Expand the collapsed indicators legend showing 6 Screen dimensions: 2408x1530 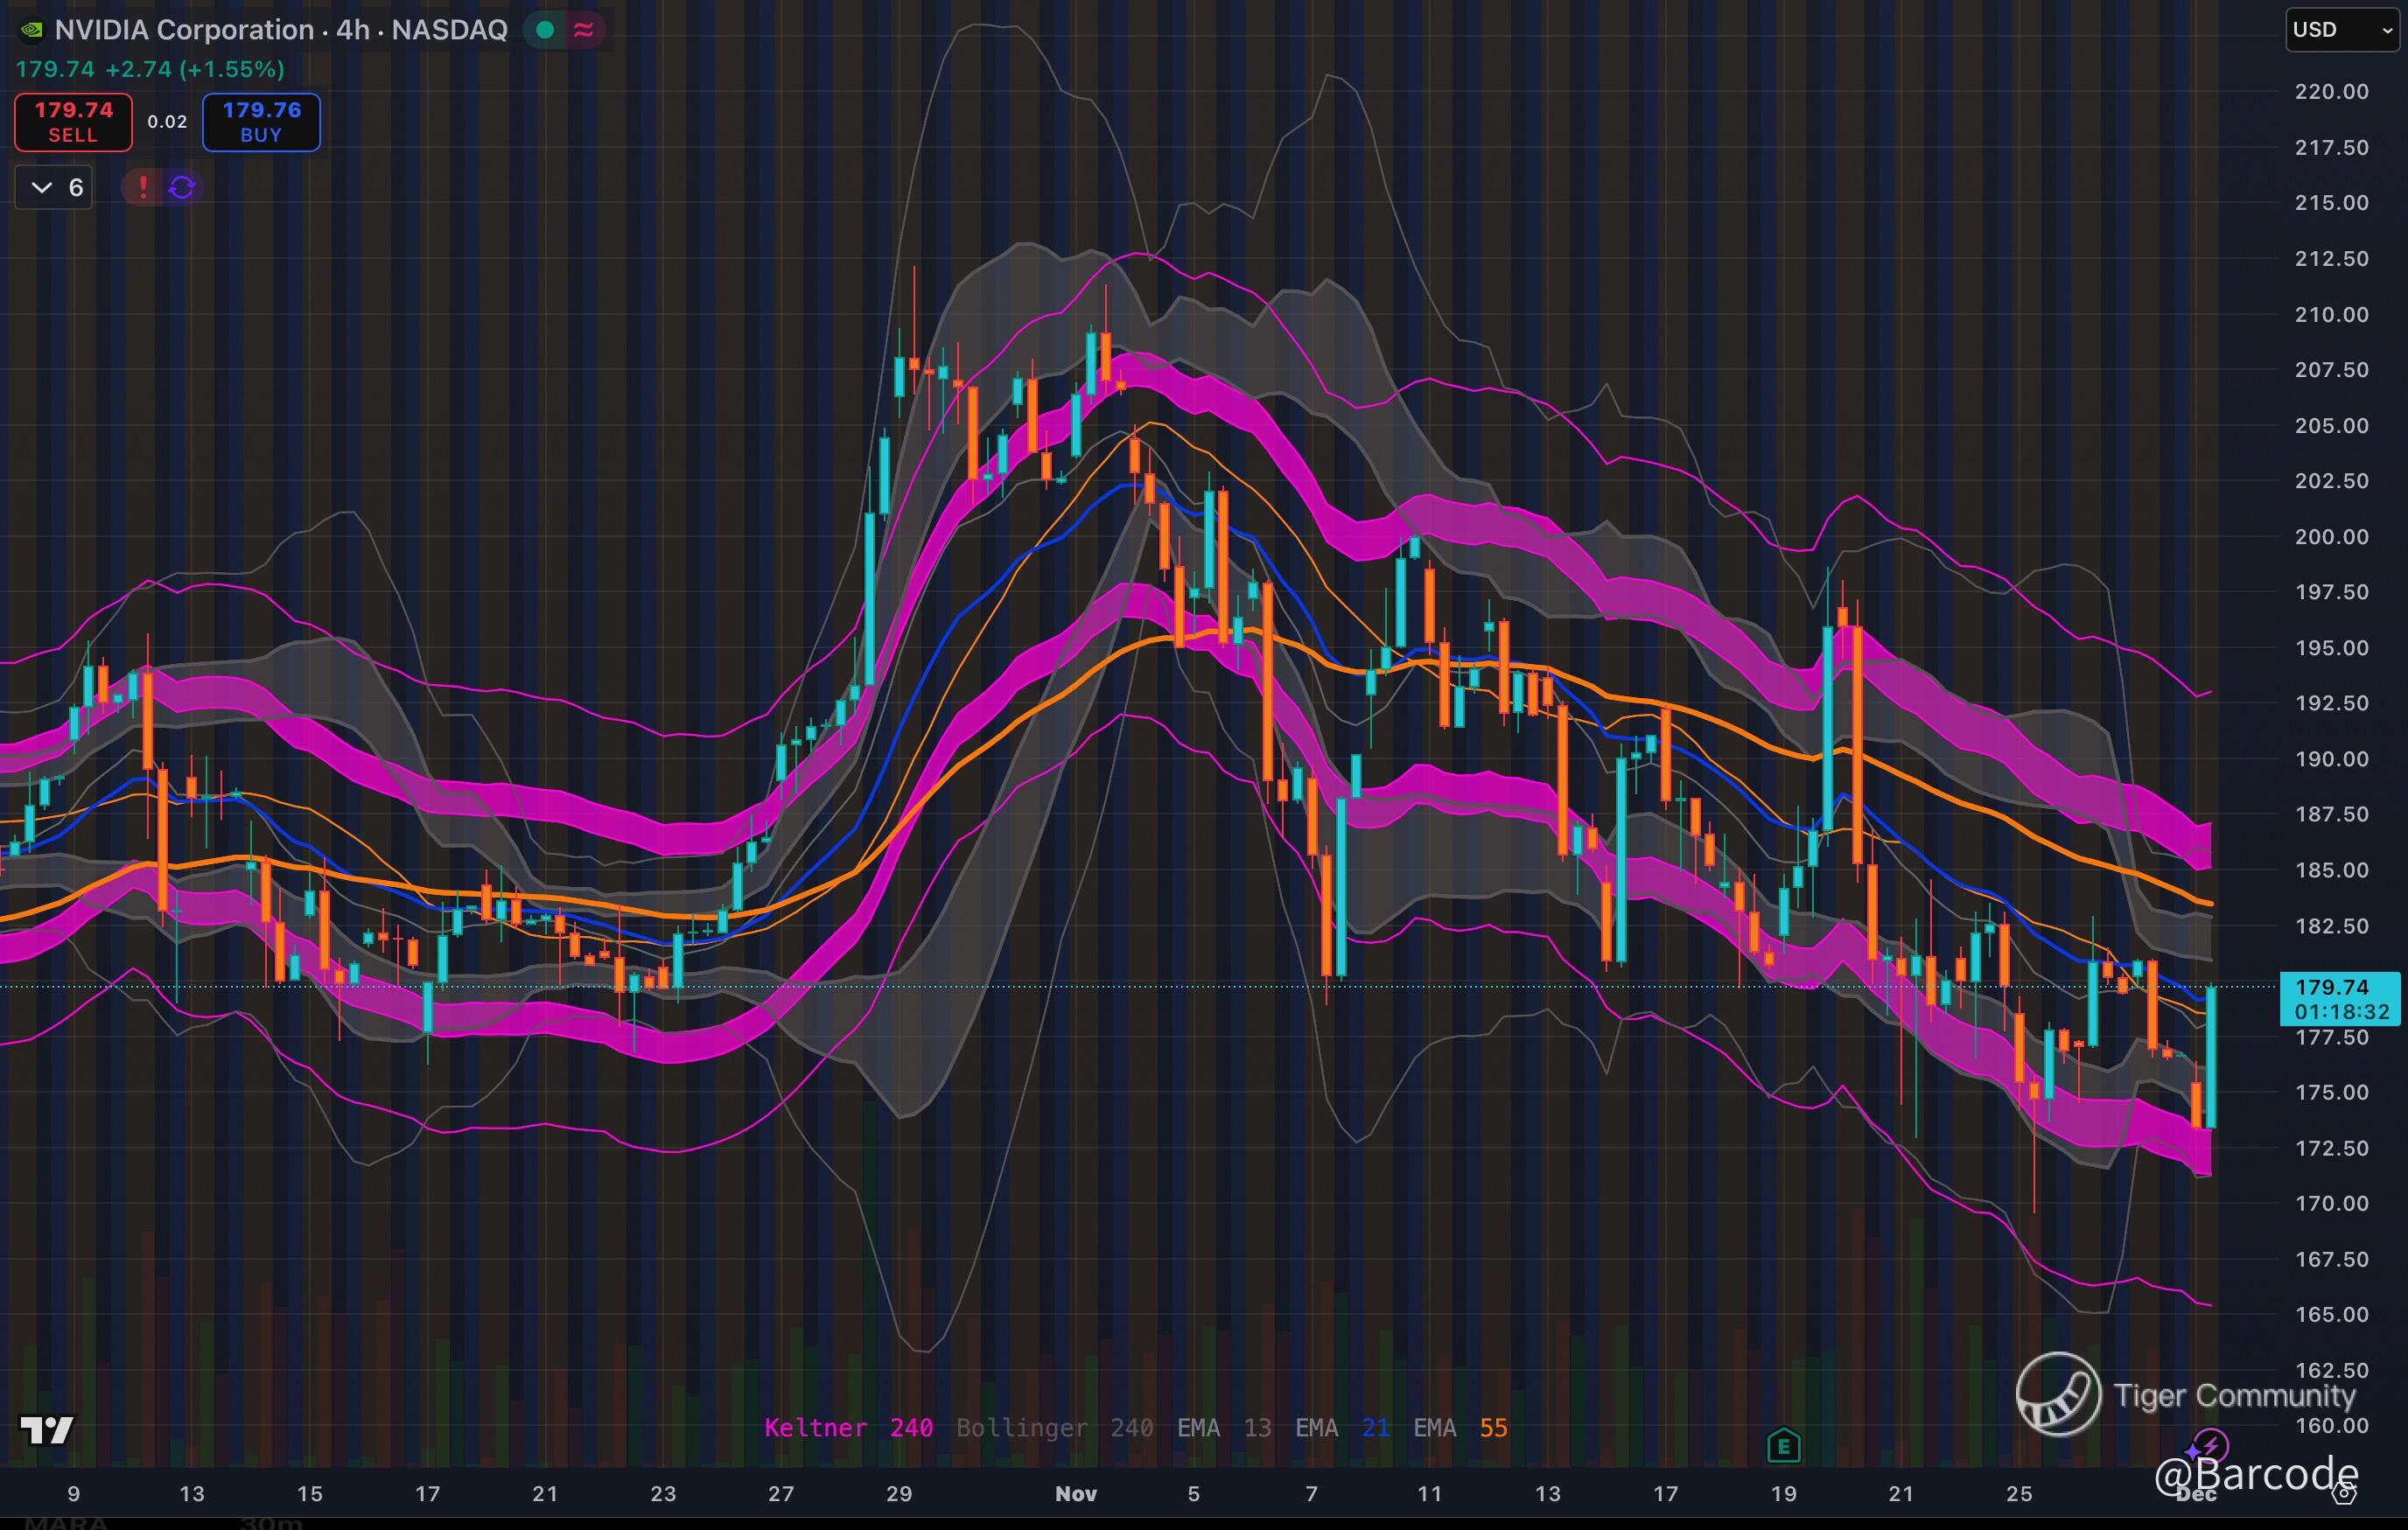(x=54, y=187)
